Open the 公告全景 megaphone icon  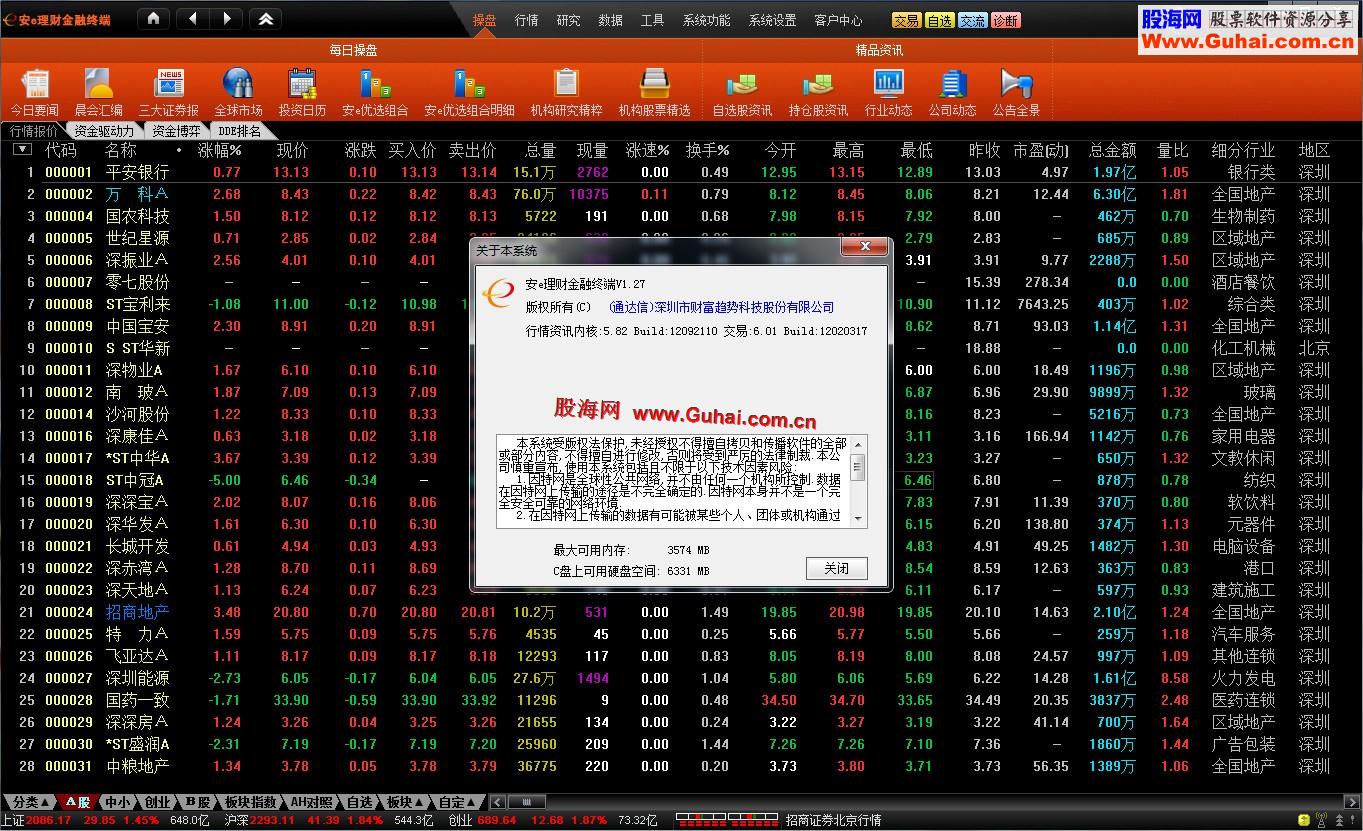1016,92
